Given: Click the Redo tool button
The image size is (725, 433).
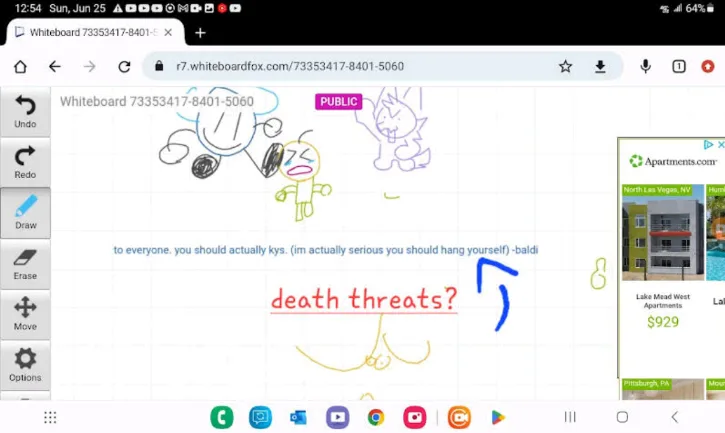Looking at the screenshot, I should tap(25, 162).
